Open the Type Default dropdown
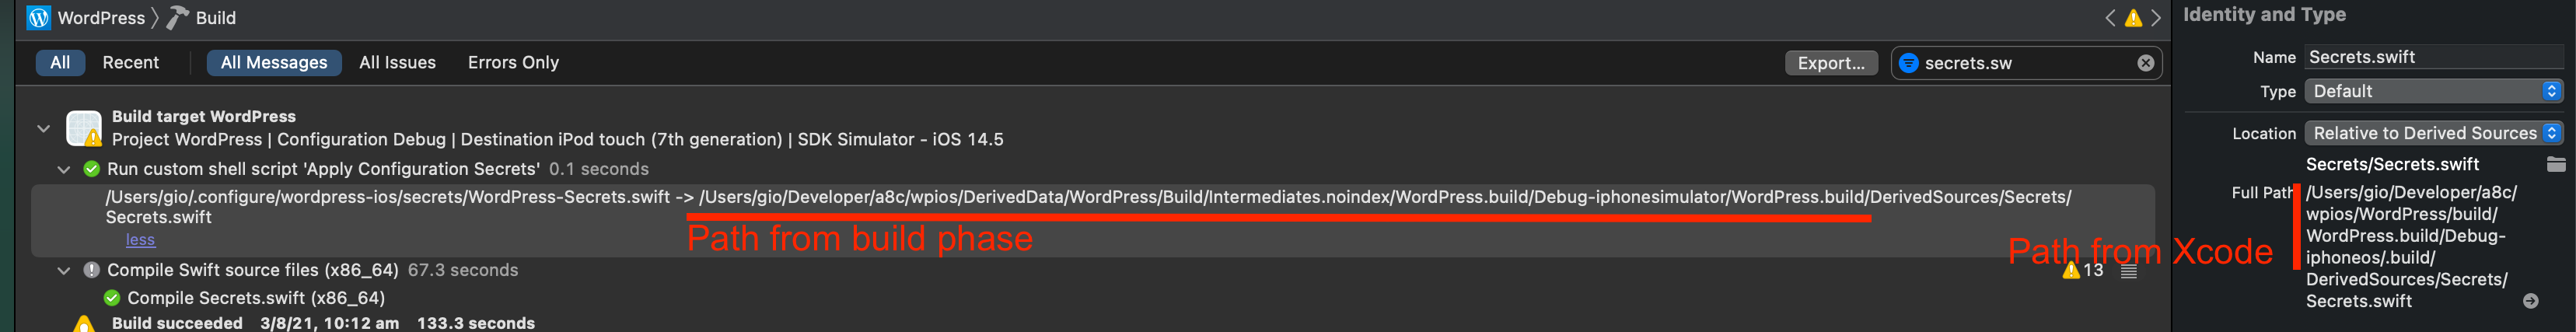 coord(2433,91)
